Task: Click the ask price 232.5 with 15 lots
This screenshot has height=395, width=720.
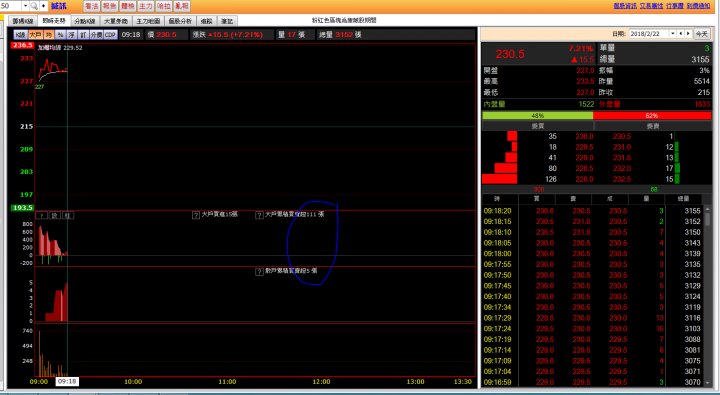Action: coord(622,179)
